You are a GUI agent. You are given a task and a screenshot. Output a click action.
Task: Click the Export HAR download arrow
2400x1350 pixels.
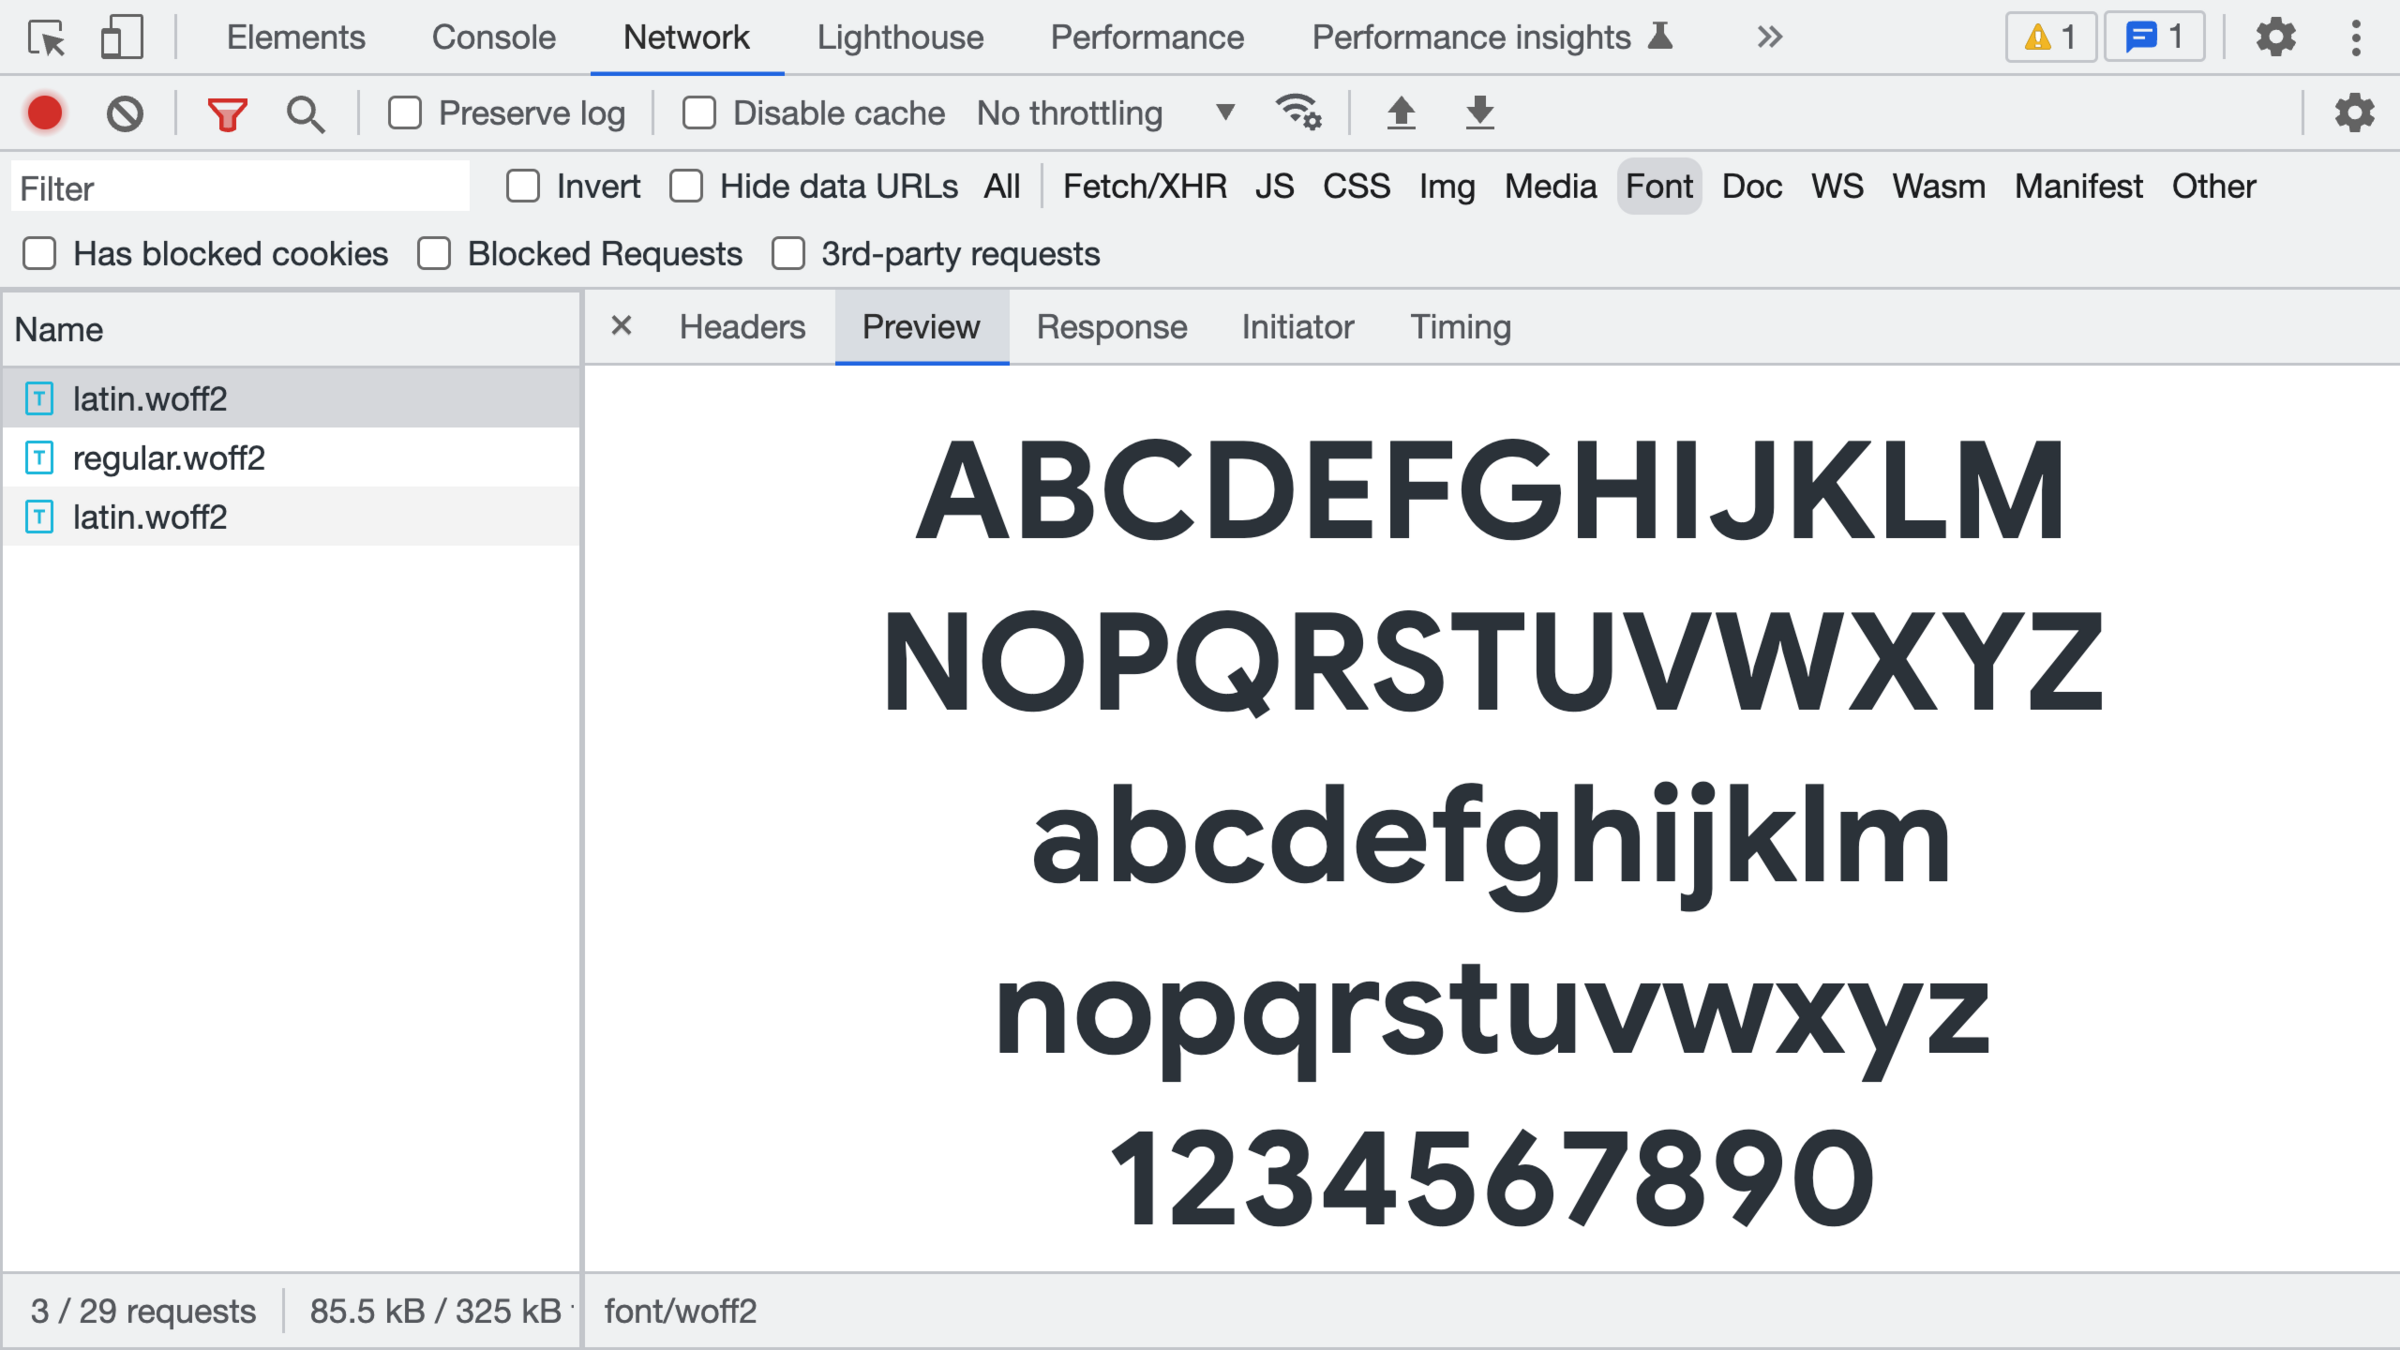(x=1479, y=113)
